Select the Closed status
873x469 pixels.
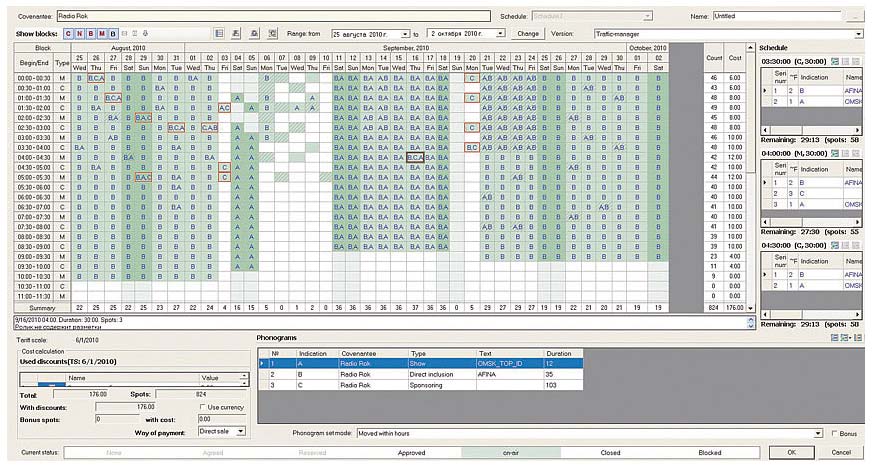pyautogui.click(x=610, y=453)
